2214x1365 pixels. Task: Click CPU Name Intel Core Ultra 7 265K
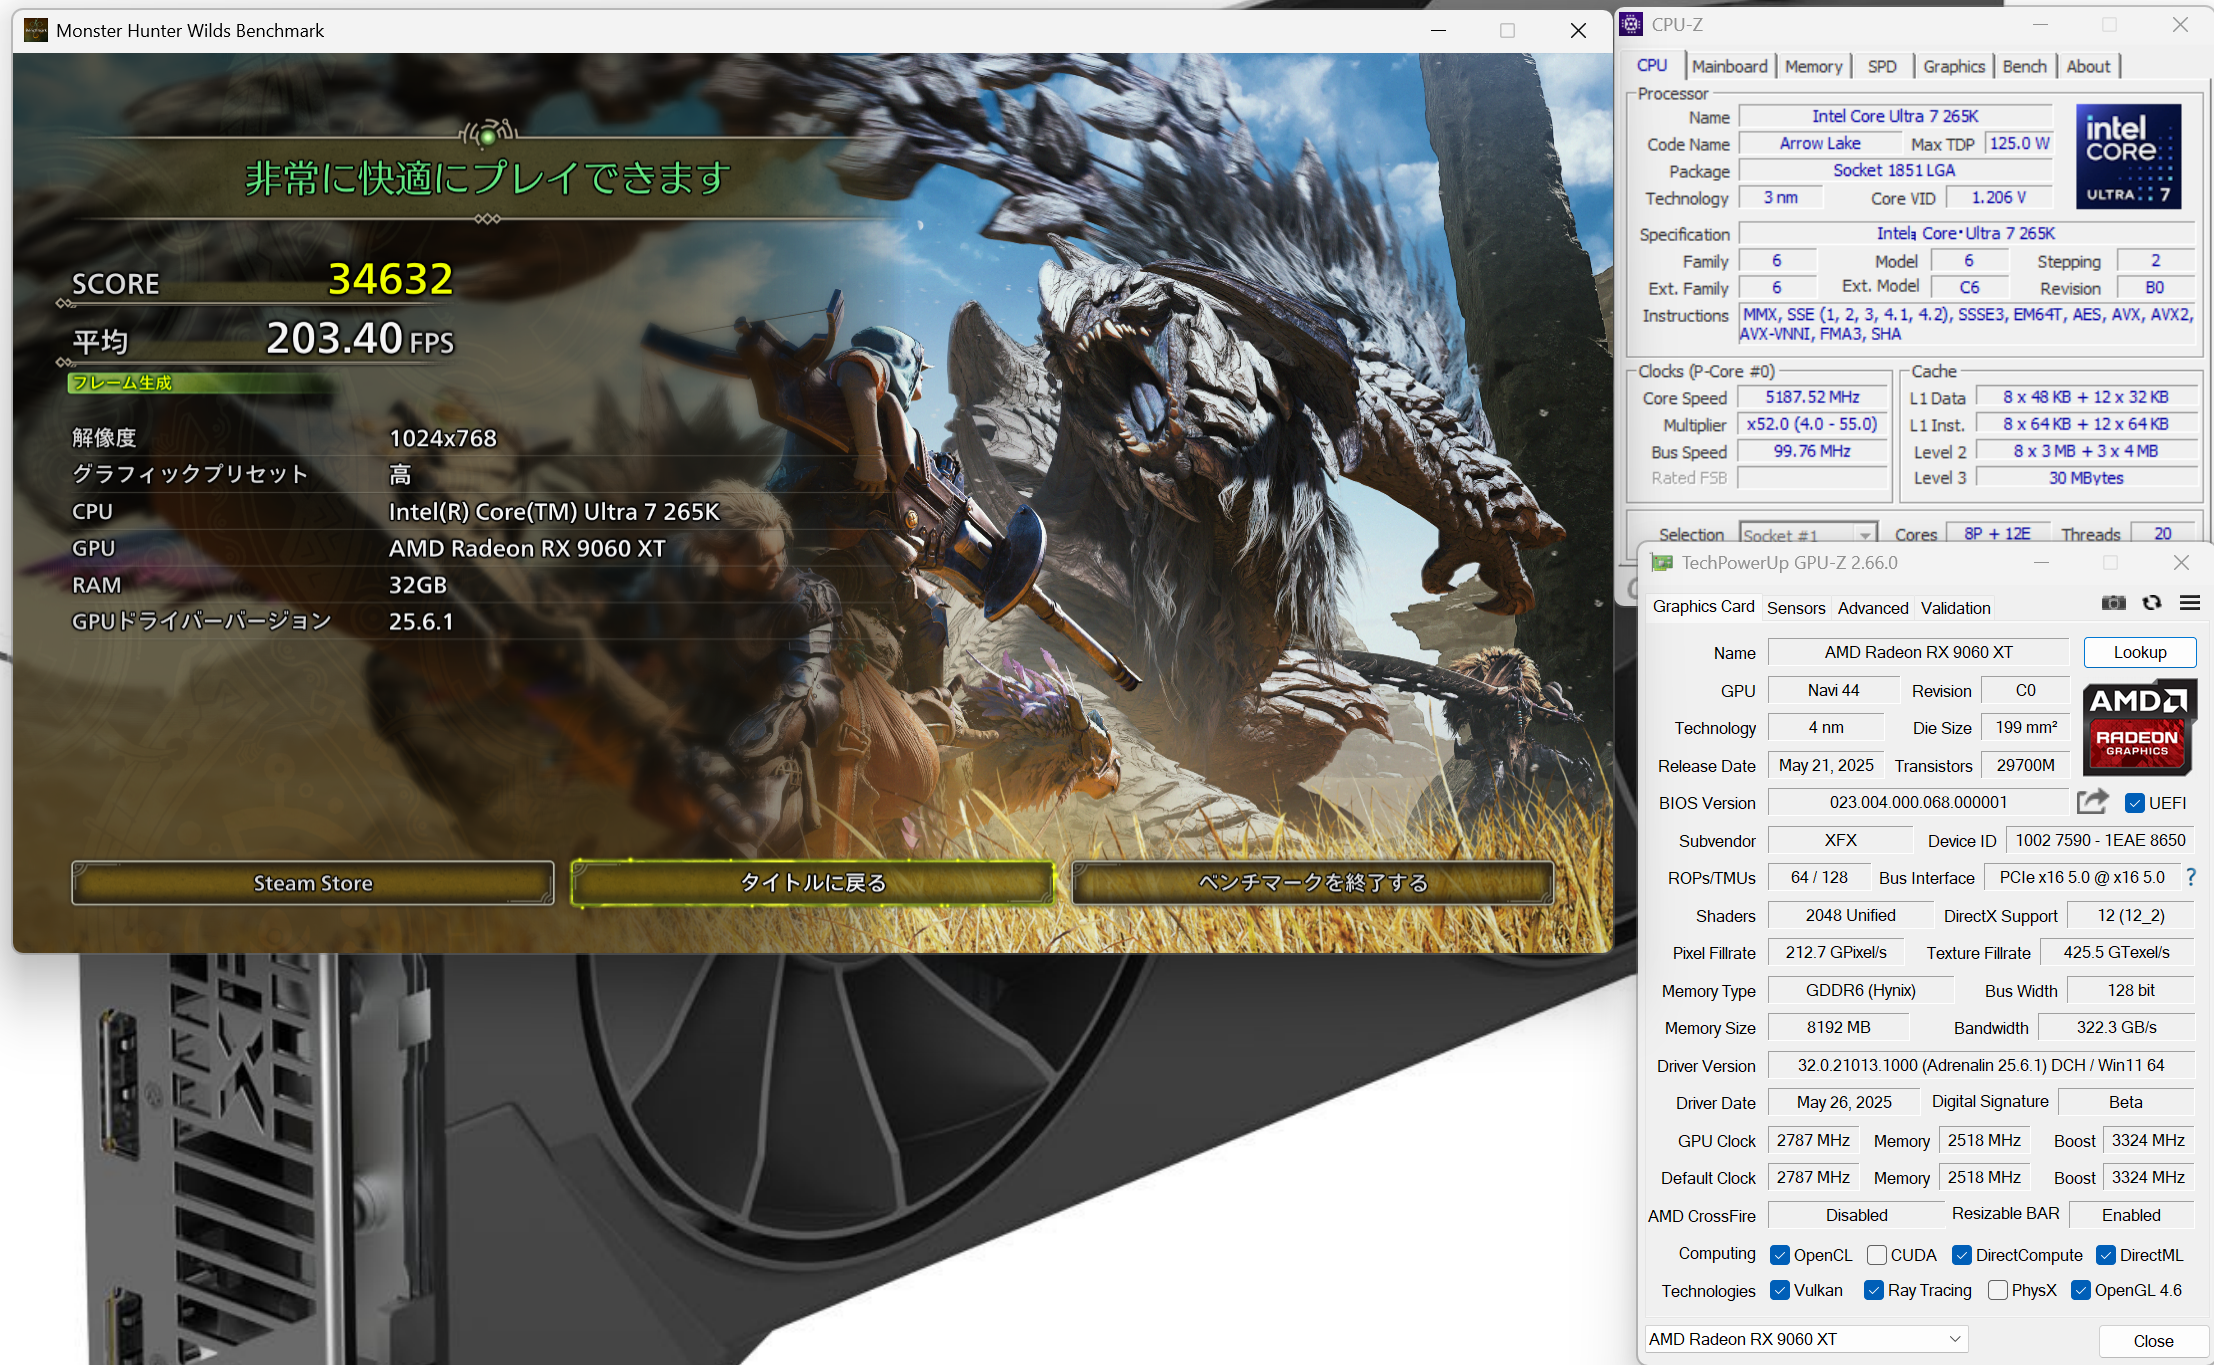pos(1895,116)
